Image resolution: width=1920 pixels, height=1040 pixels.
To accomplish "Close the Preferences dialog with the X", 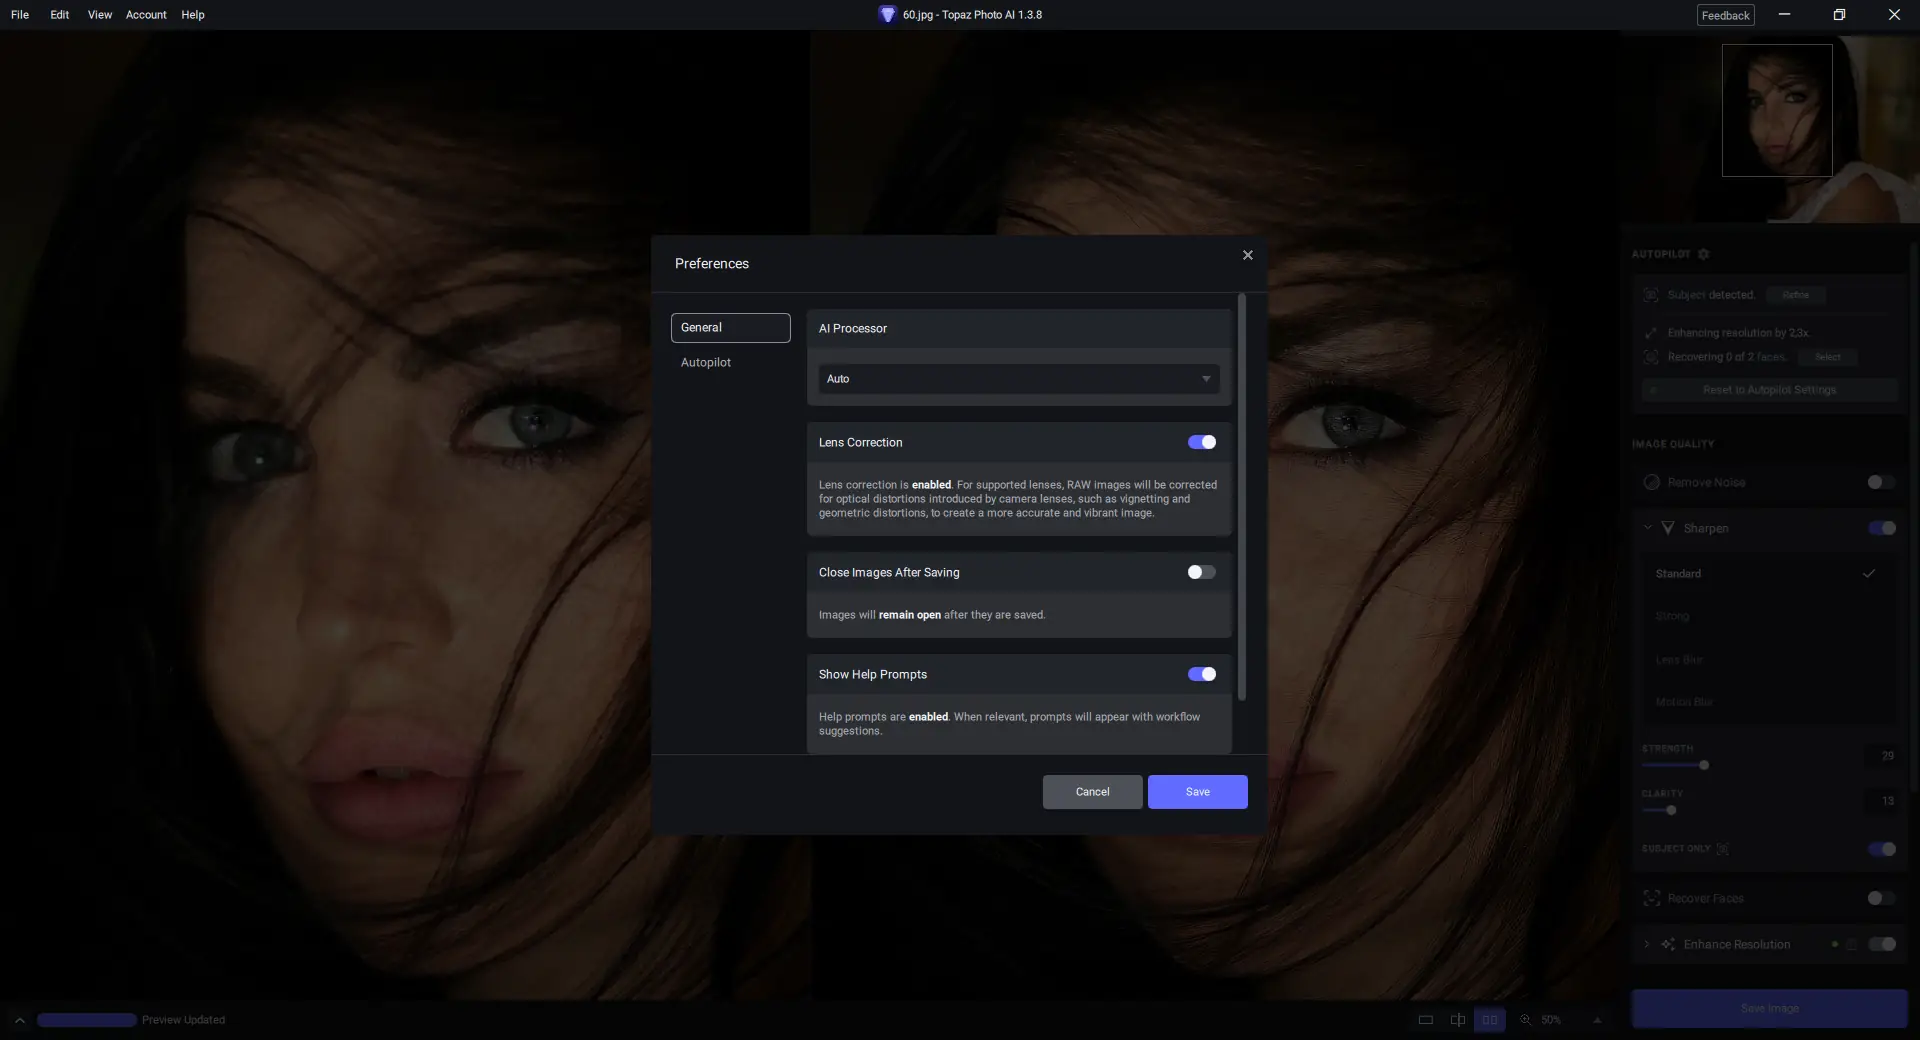I will click(1247, 255).
